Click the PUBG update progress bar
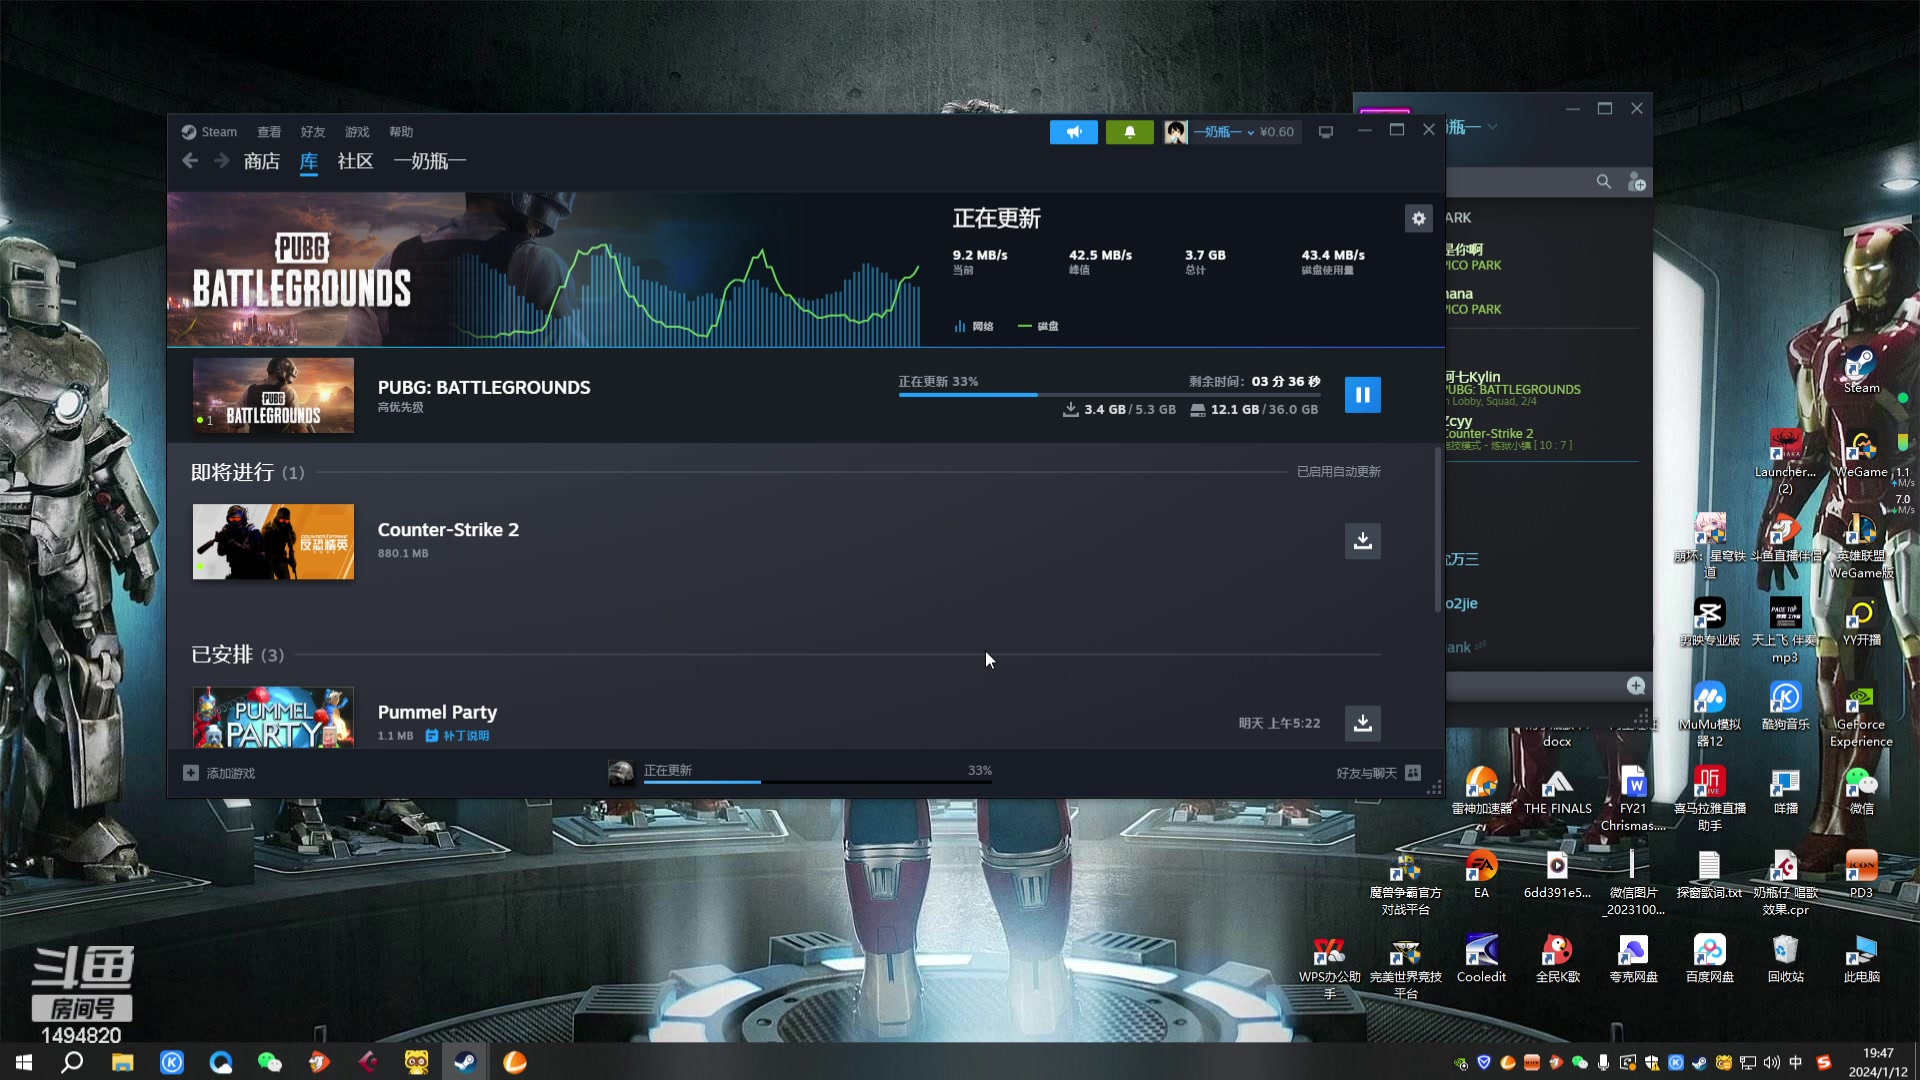1920x1080 pixels. (1109, 395)
